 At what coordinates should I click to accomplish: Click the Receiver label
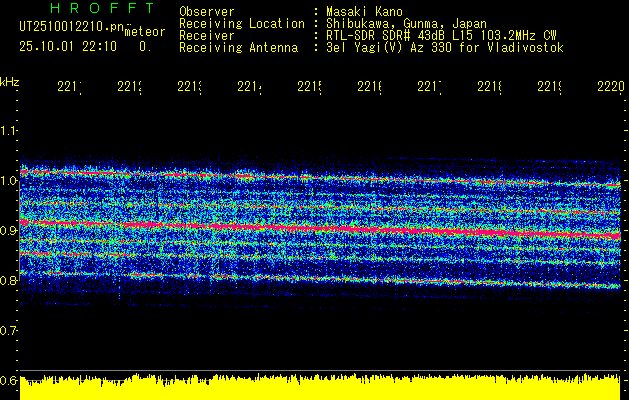point(207,36)
